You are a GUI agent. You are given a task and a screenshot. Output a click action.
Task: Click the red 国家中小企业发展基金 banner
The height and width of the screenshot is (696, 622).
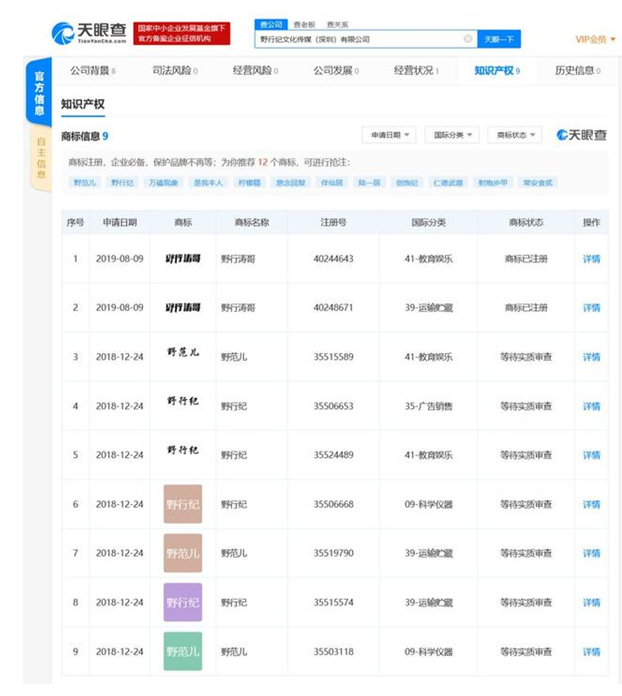click(x=182, y=33)
